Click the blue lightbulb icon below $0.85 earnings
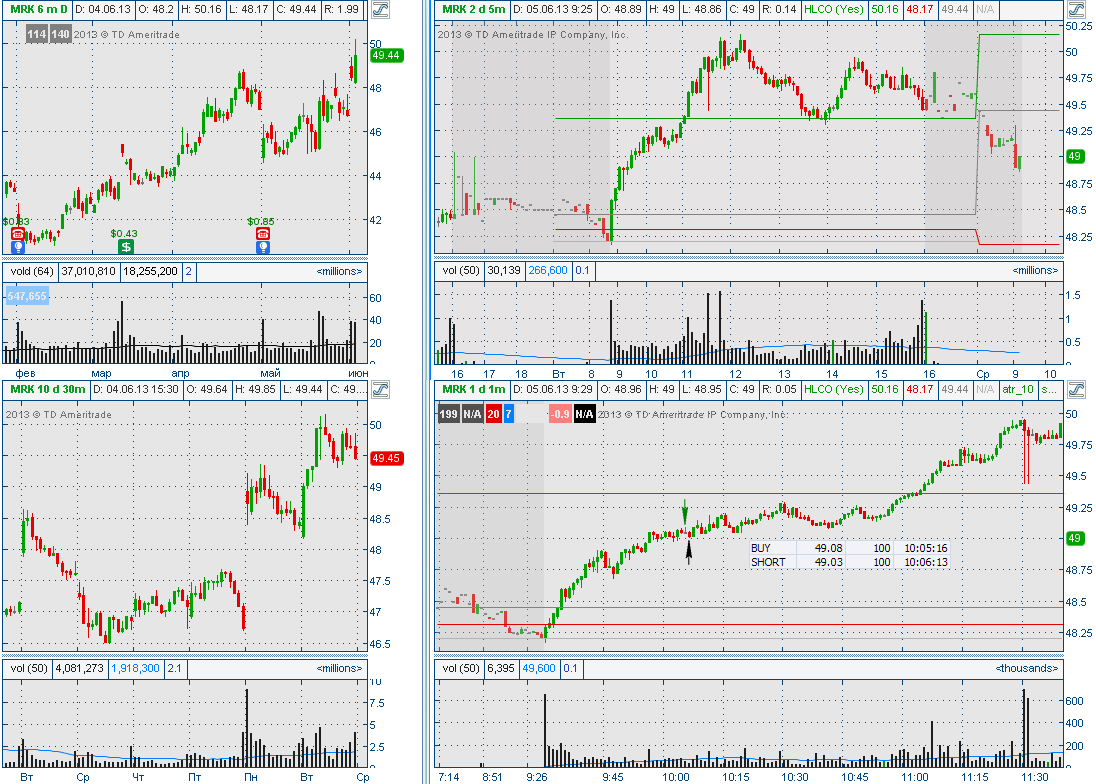 (x=263, y=246)
